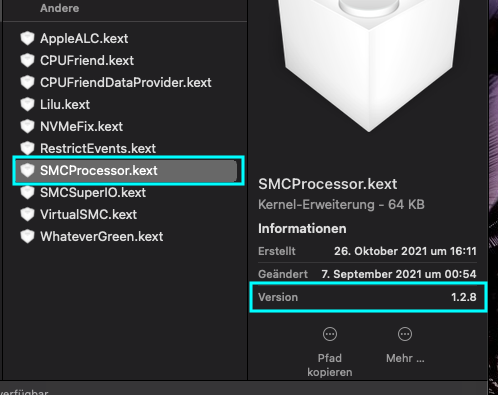Click the Pfad kopieren ellipsis icon
This screenshot has width=498, height=395.
point(330,334)
